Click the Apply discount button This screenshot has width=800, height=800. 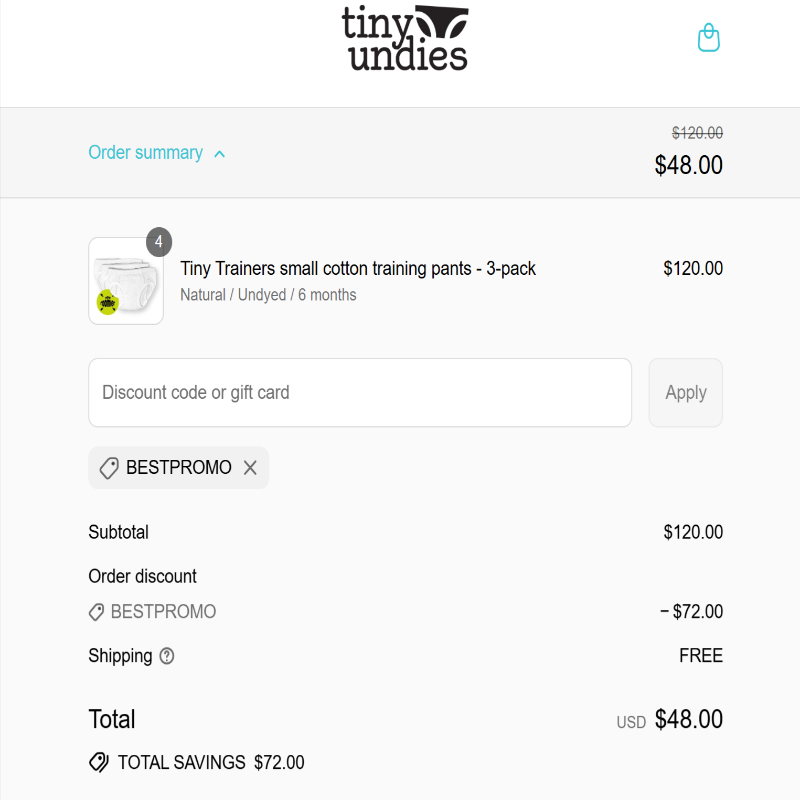[685, 392]
